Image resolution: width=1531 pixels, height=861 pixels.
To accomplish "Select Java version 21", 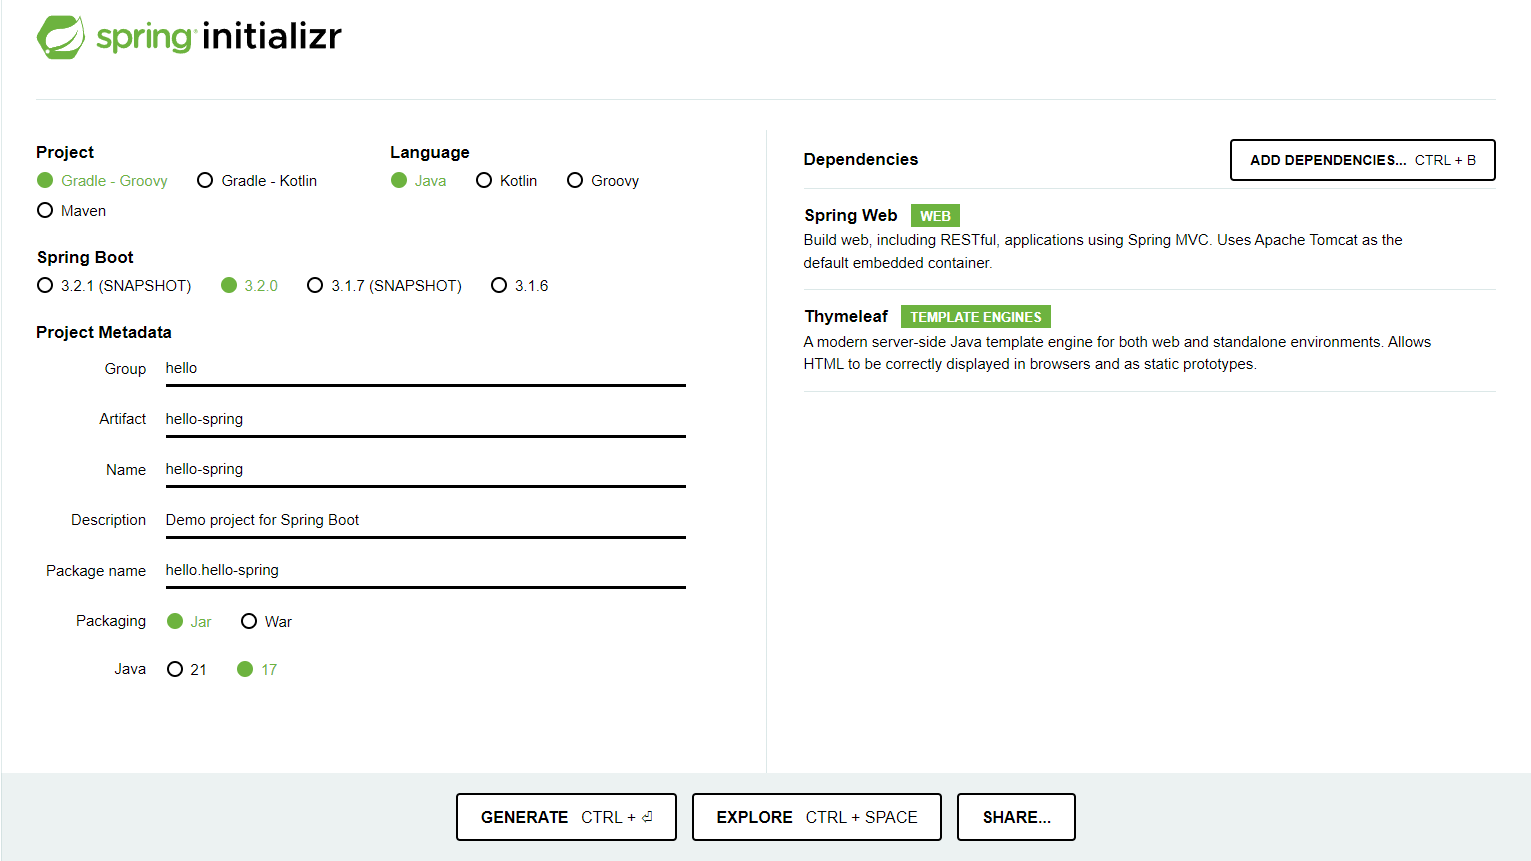I will click(187, 670).
